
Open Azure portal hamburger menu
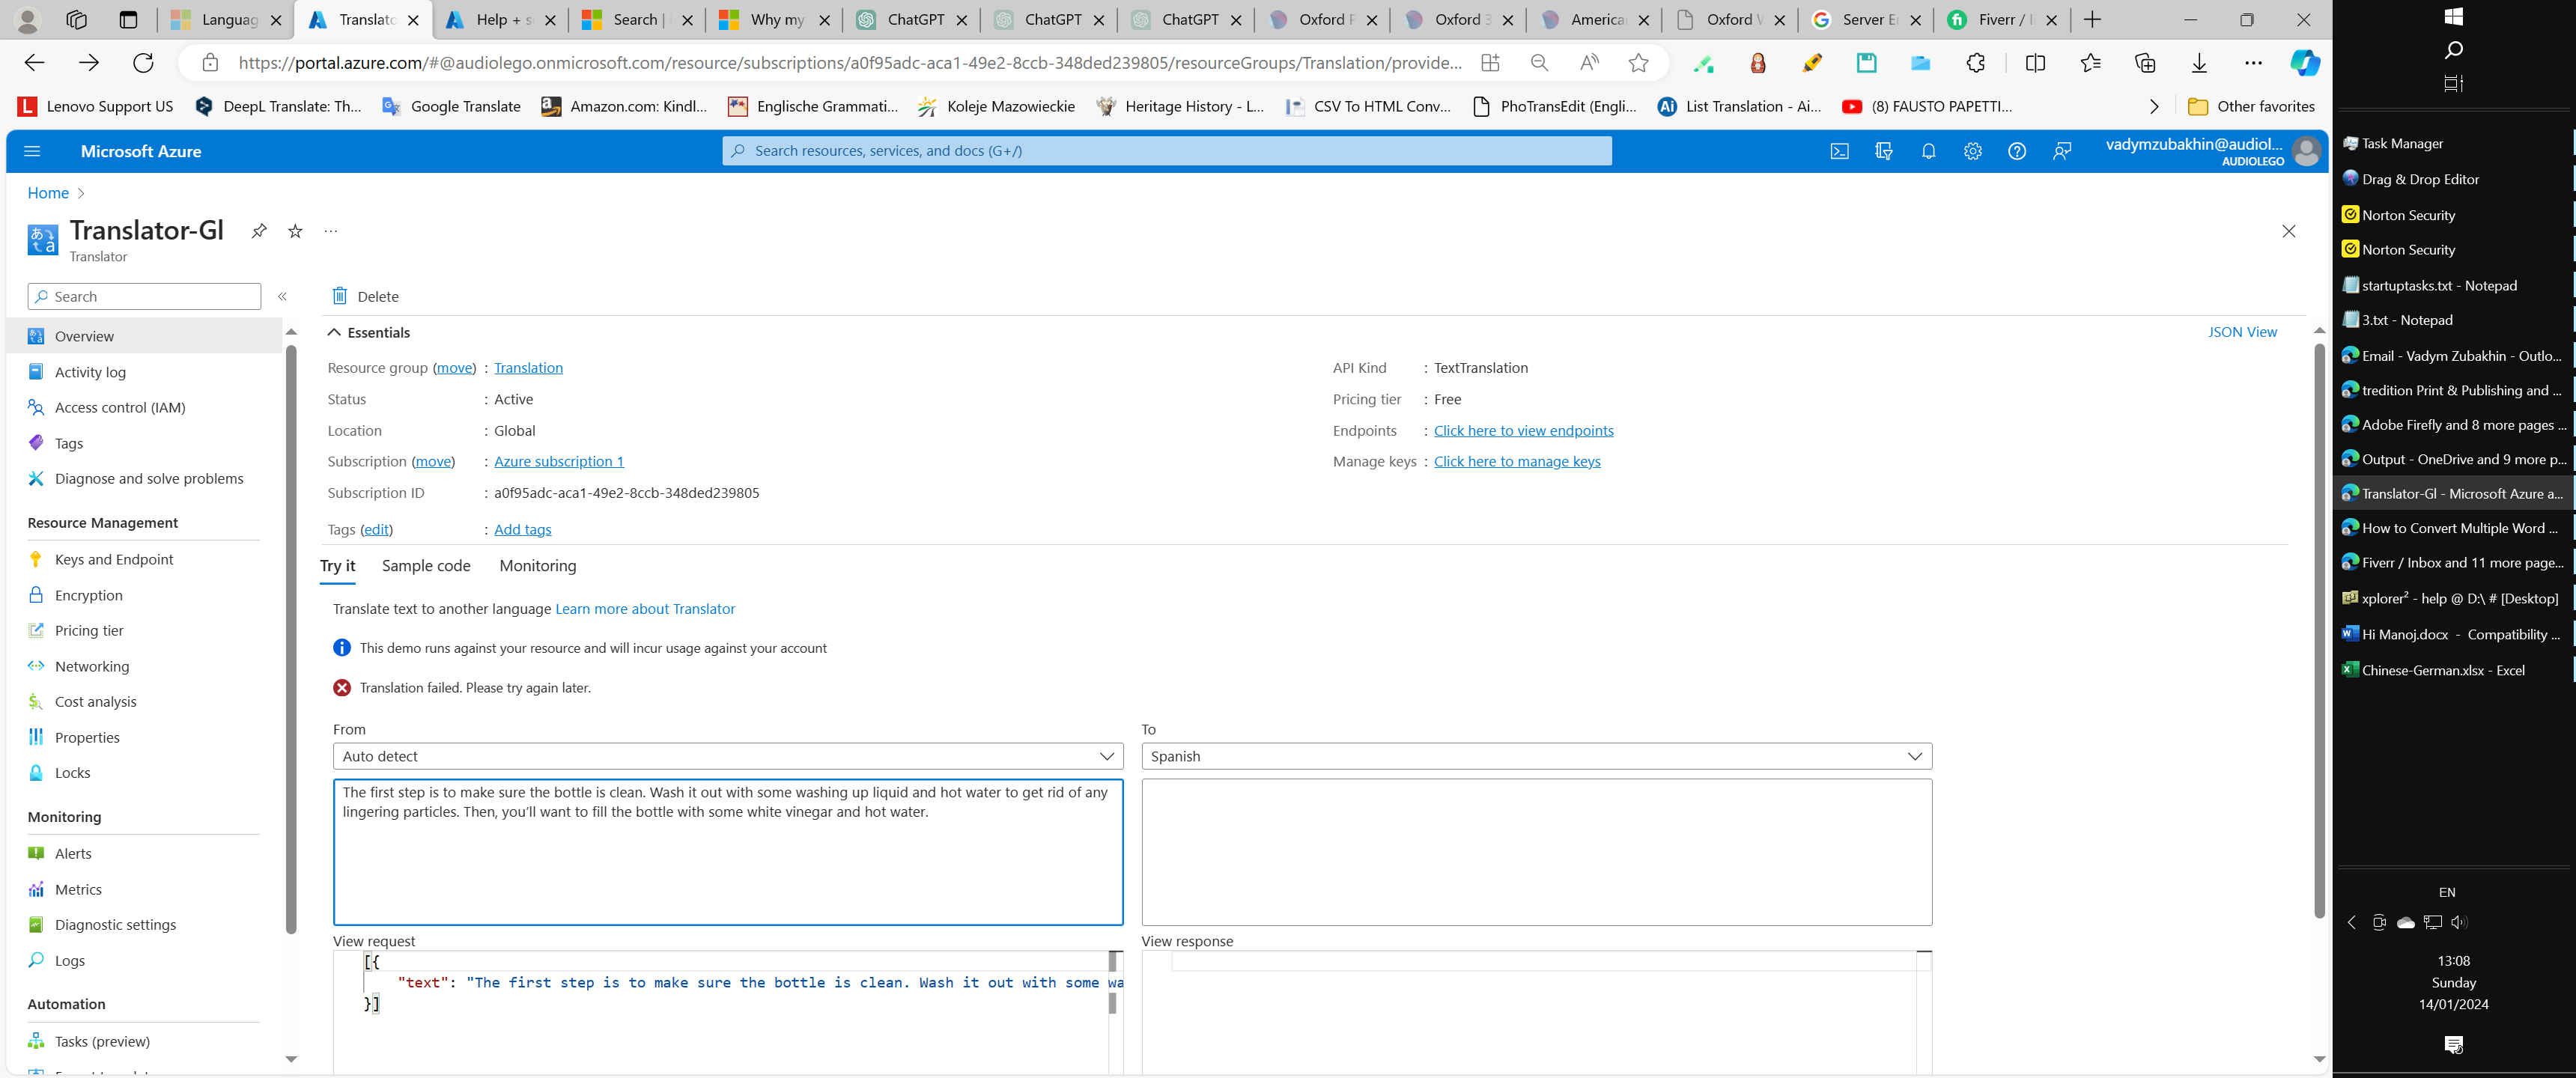32,151
